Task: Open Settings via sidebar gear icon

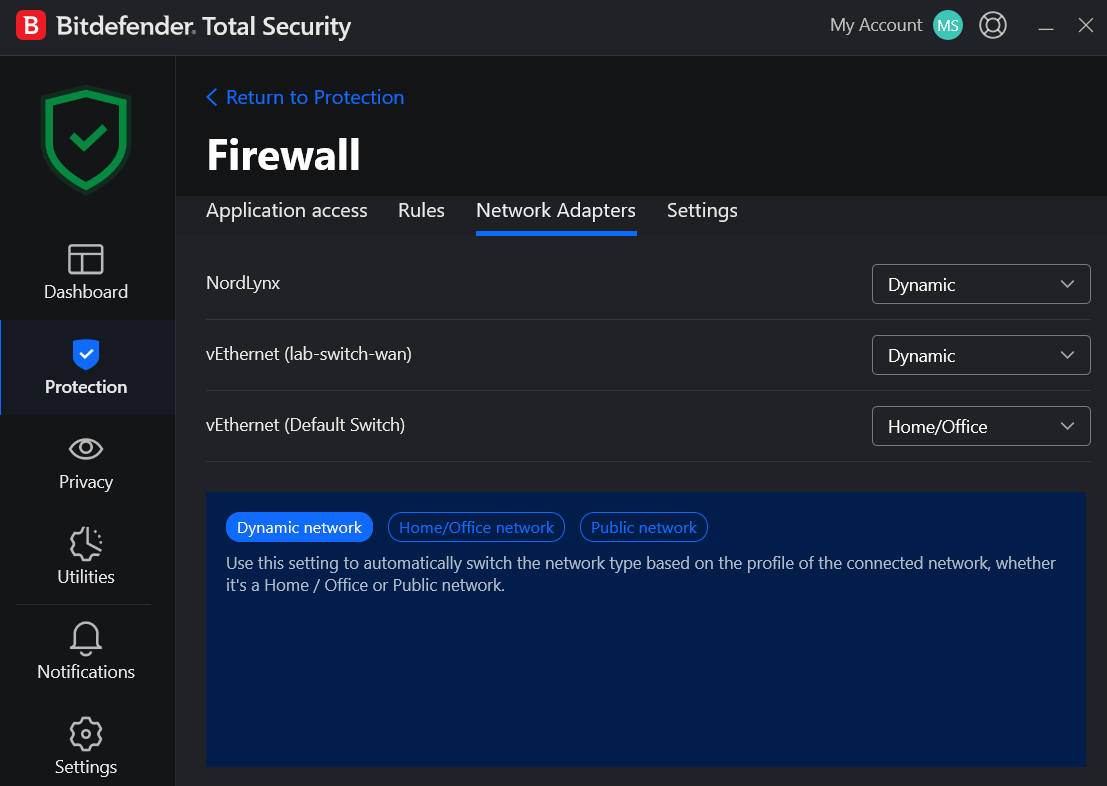Action: [x=86, y=734]
